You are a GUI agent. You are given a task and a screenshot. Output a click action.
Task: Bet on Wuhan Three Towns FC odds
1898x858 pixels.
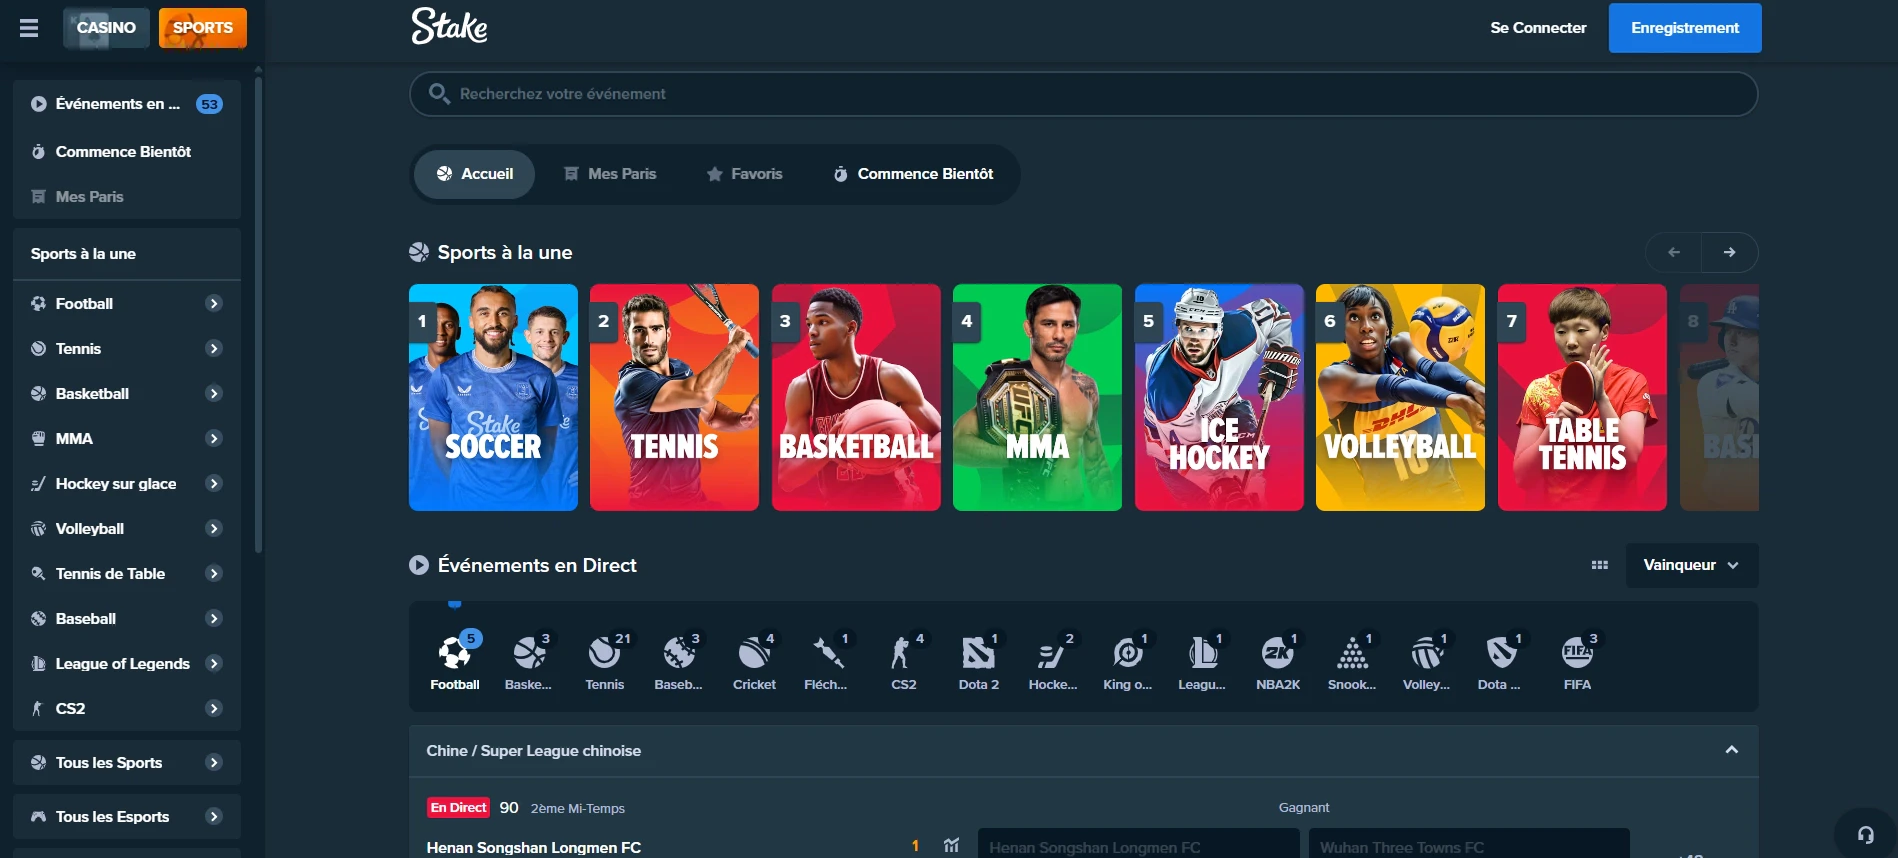tap(1469, 843)
